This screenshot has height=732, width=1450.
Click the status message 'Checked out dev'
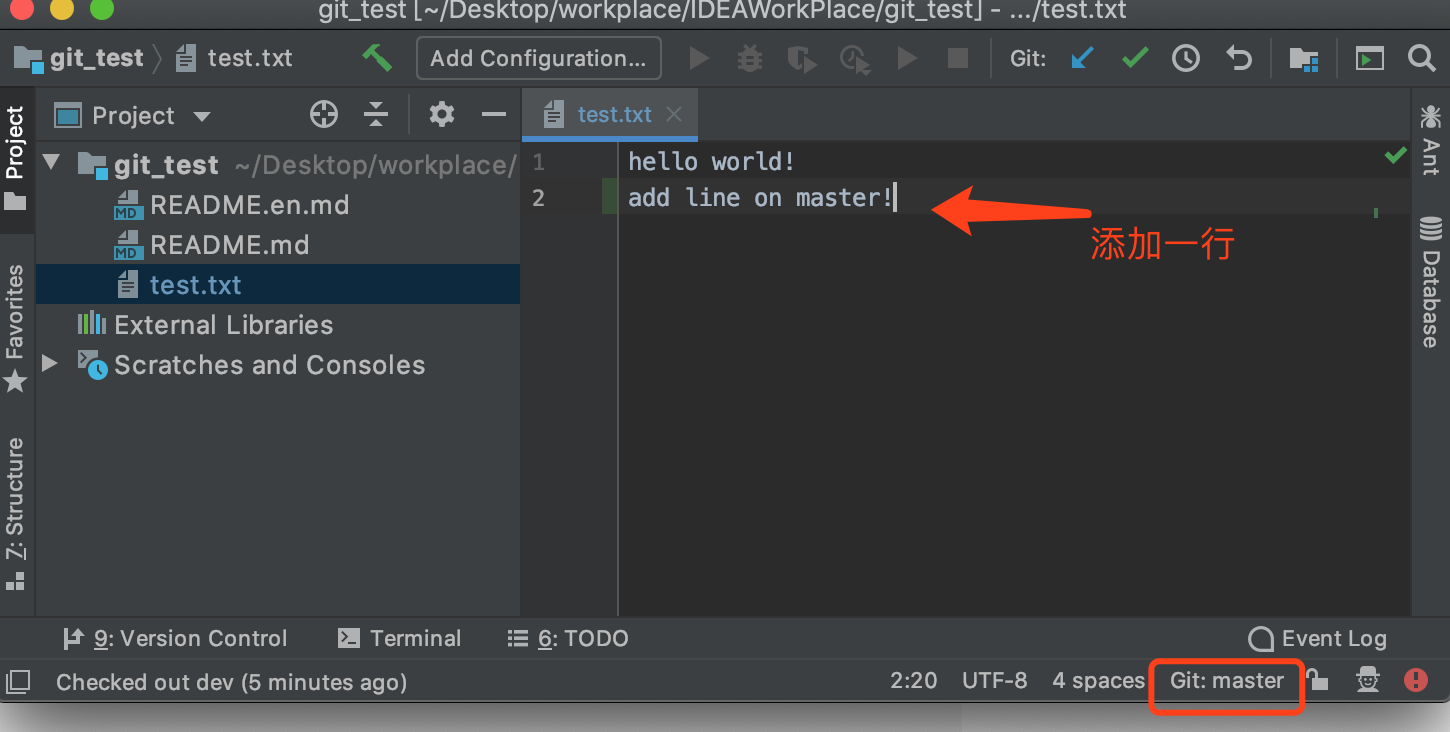[231, 682]
